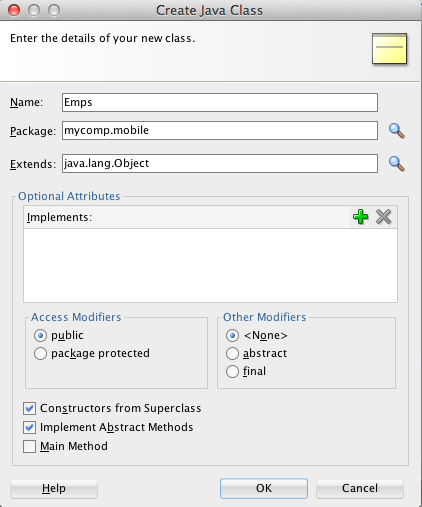The width and height of the screenshot is (422, 507).
Task: Click the Extends field with java.lang.Object
Action: click(x=220, y=163)
